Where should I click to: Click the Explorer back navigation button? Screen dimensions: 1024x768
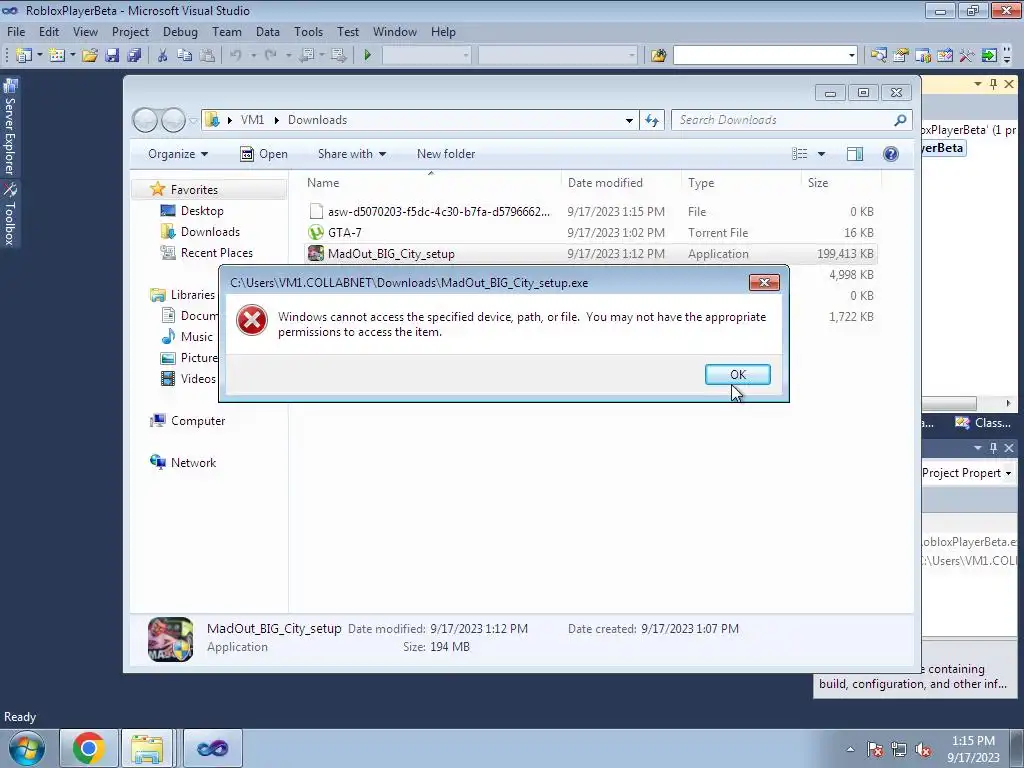145,120
